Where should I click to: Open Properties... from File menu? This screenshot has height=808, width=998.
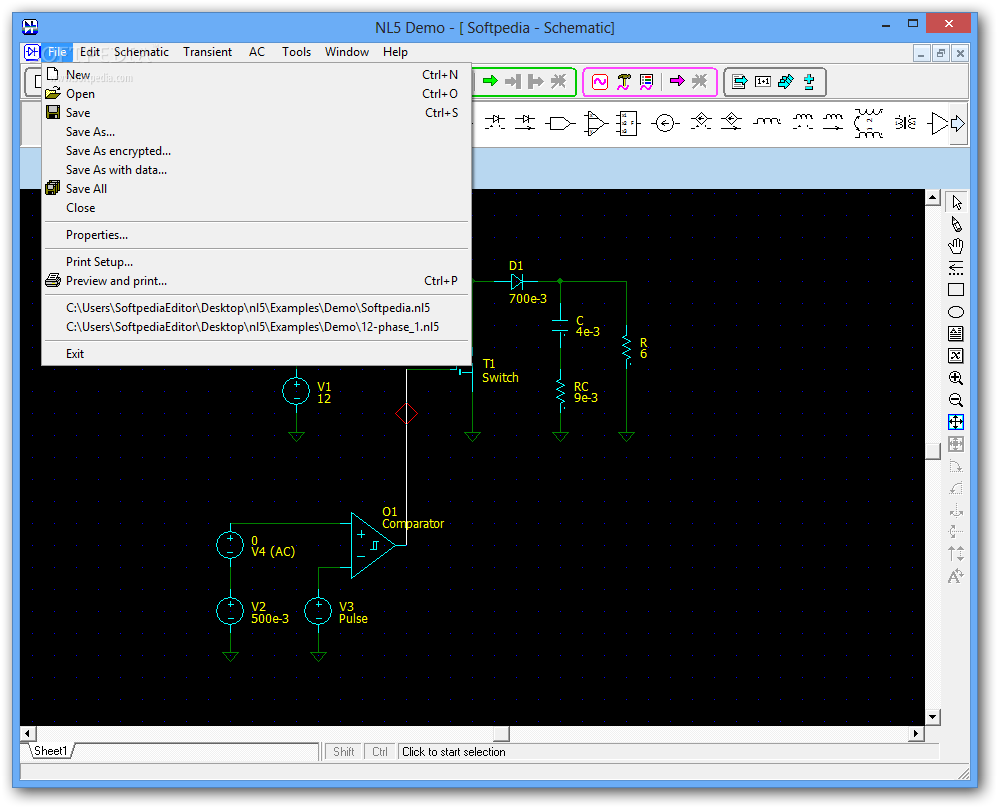pyautogui.click(x=257, y=235)
